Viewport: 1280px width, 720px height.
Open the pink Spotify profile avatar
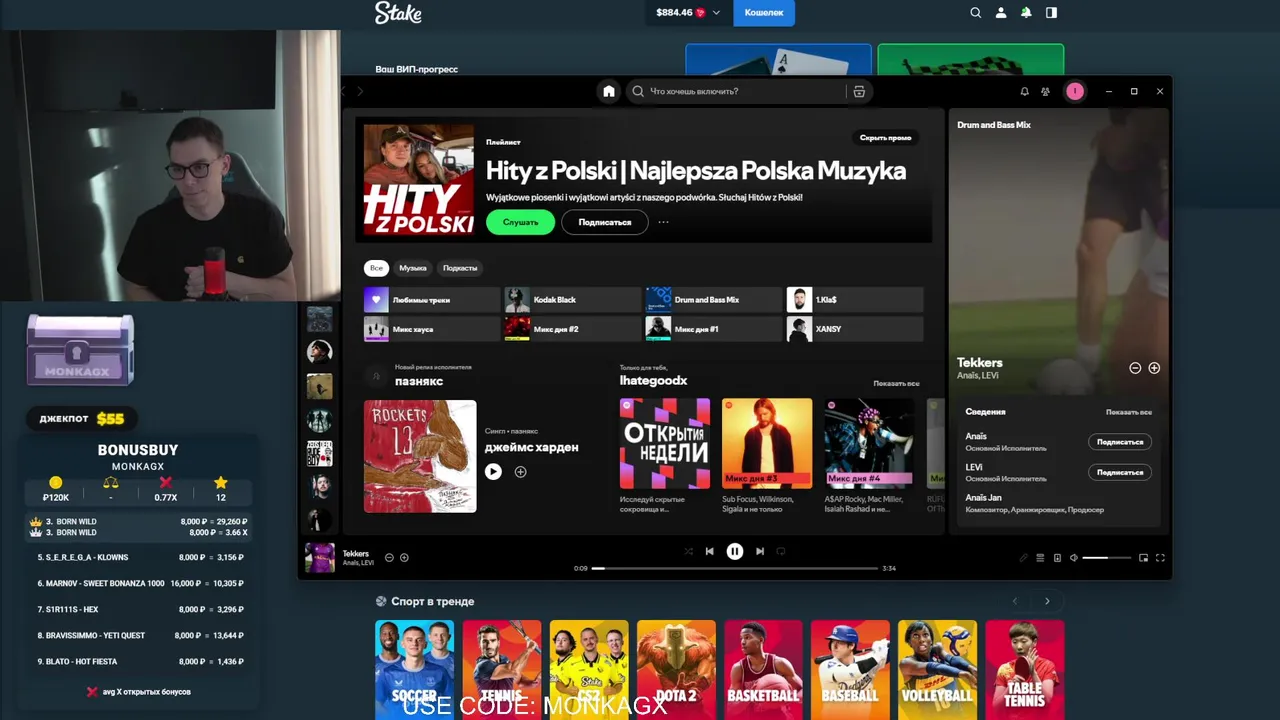click(x=1075, y=91)
